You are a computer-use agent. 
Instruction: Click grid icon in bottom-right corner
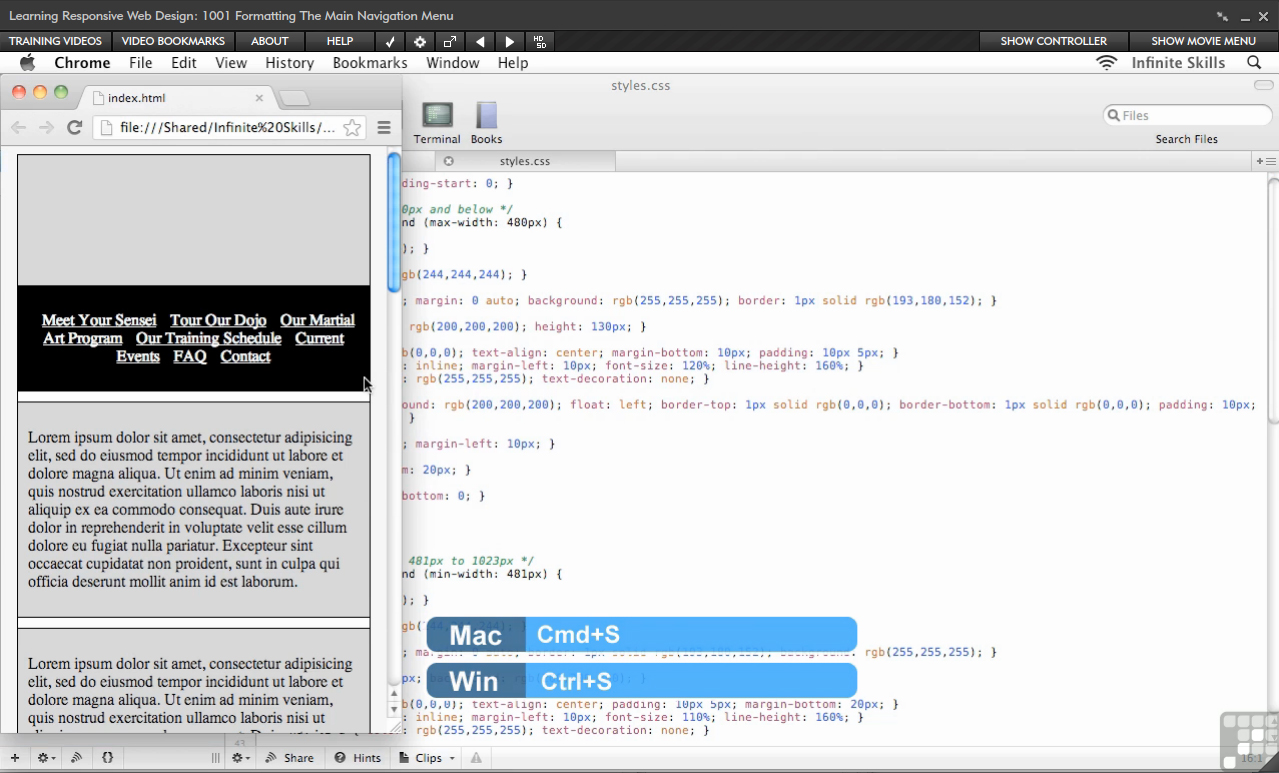click(x=1250, y=741)
